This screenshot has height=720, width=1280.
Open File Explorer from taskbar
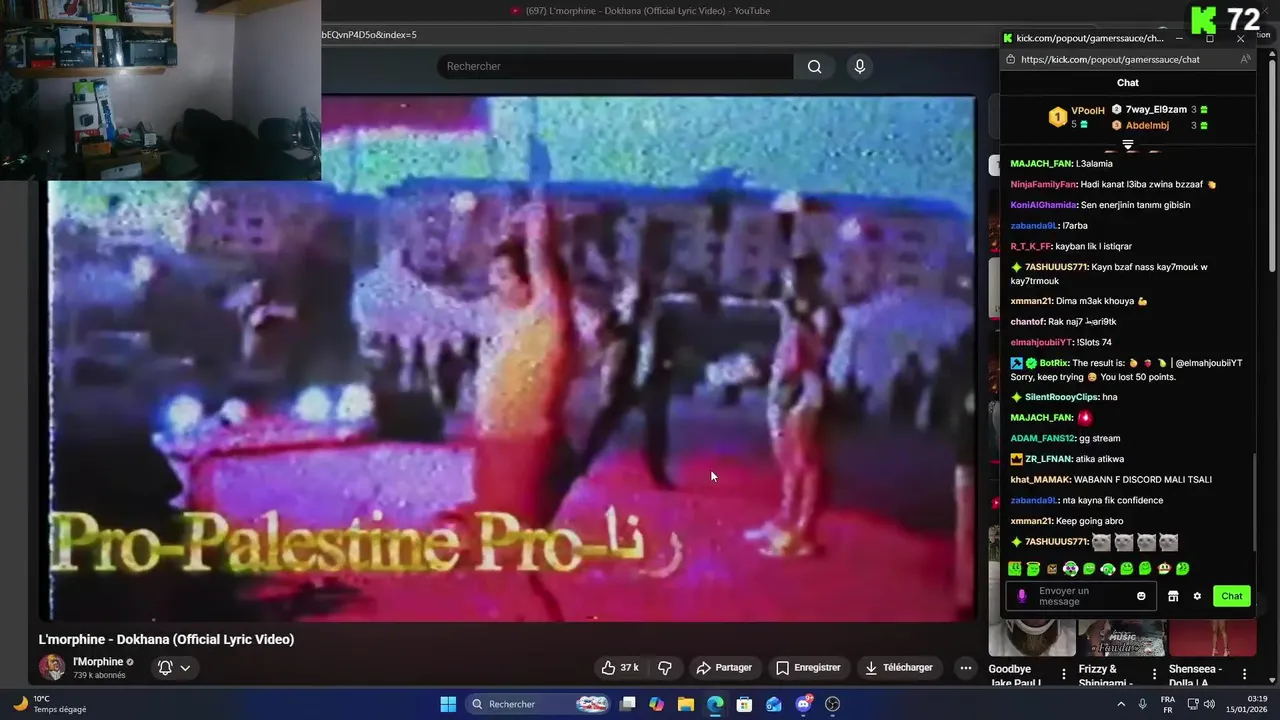pyautogui.click(x=685, y=704)
